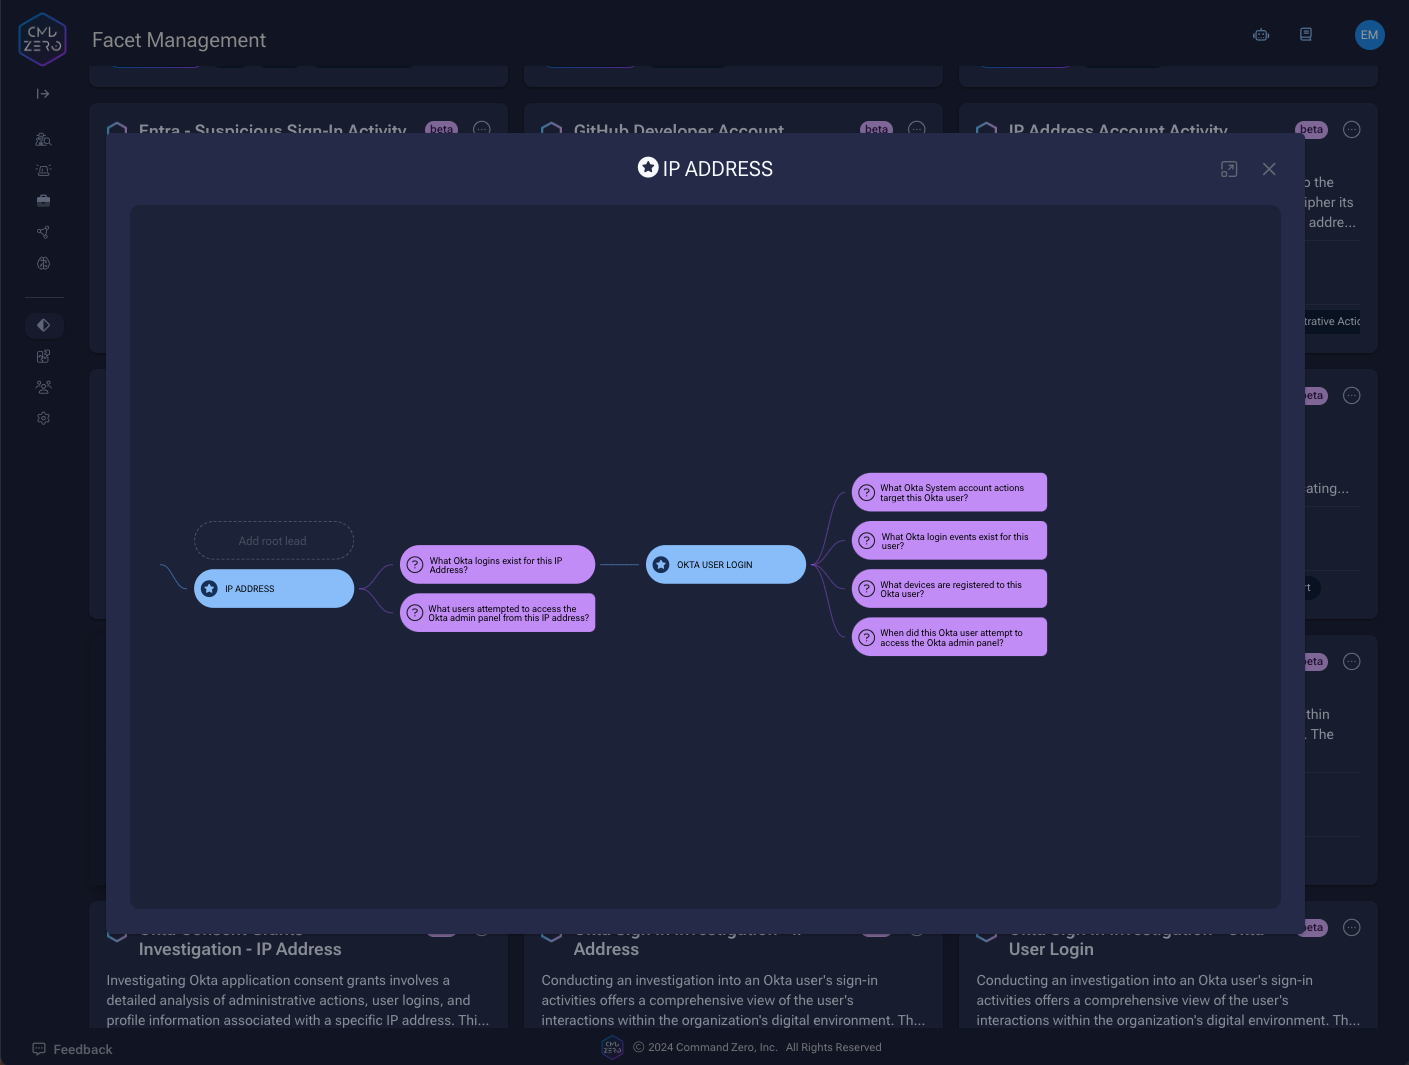Open the user investigation search tool
The width and height of the screenshot is (1409, 1065).
(x=43, y=139)
